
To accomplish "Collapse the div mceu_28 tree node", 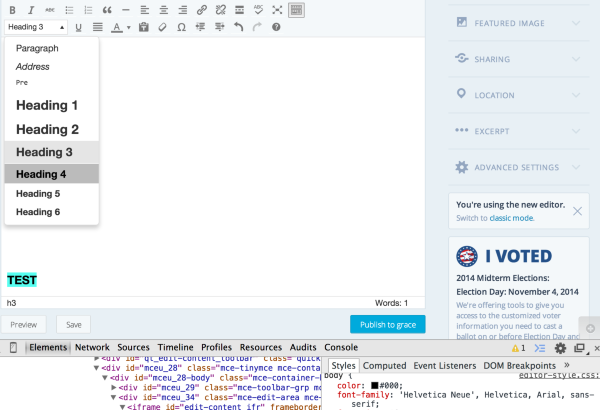I will [x=96, y=368].
